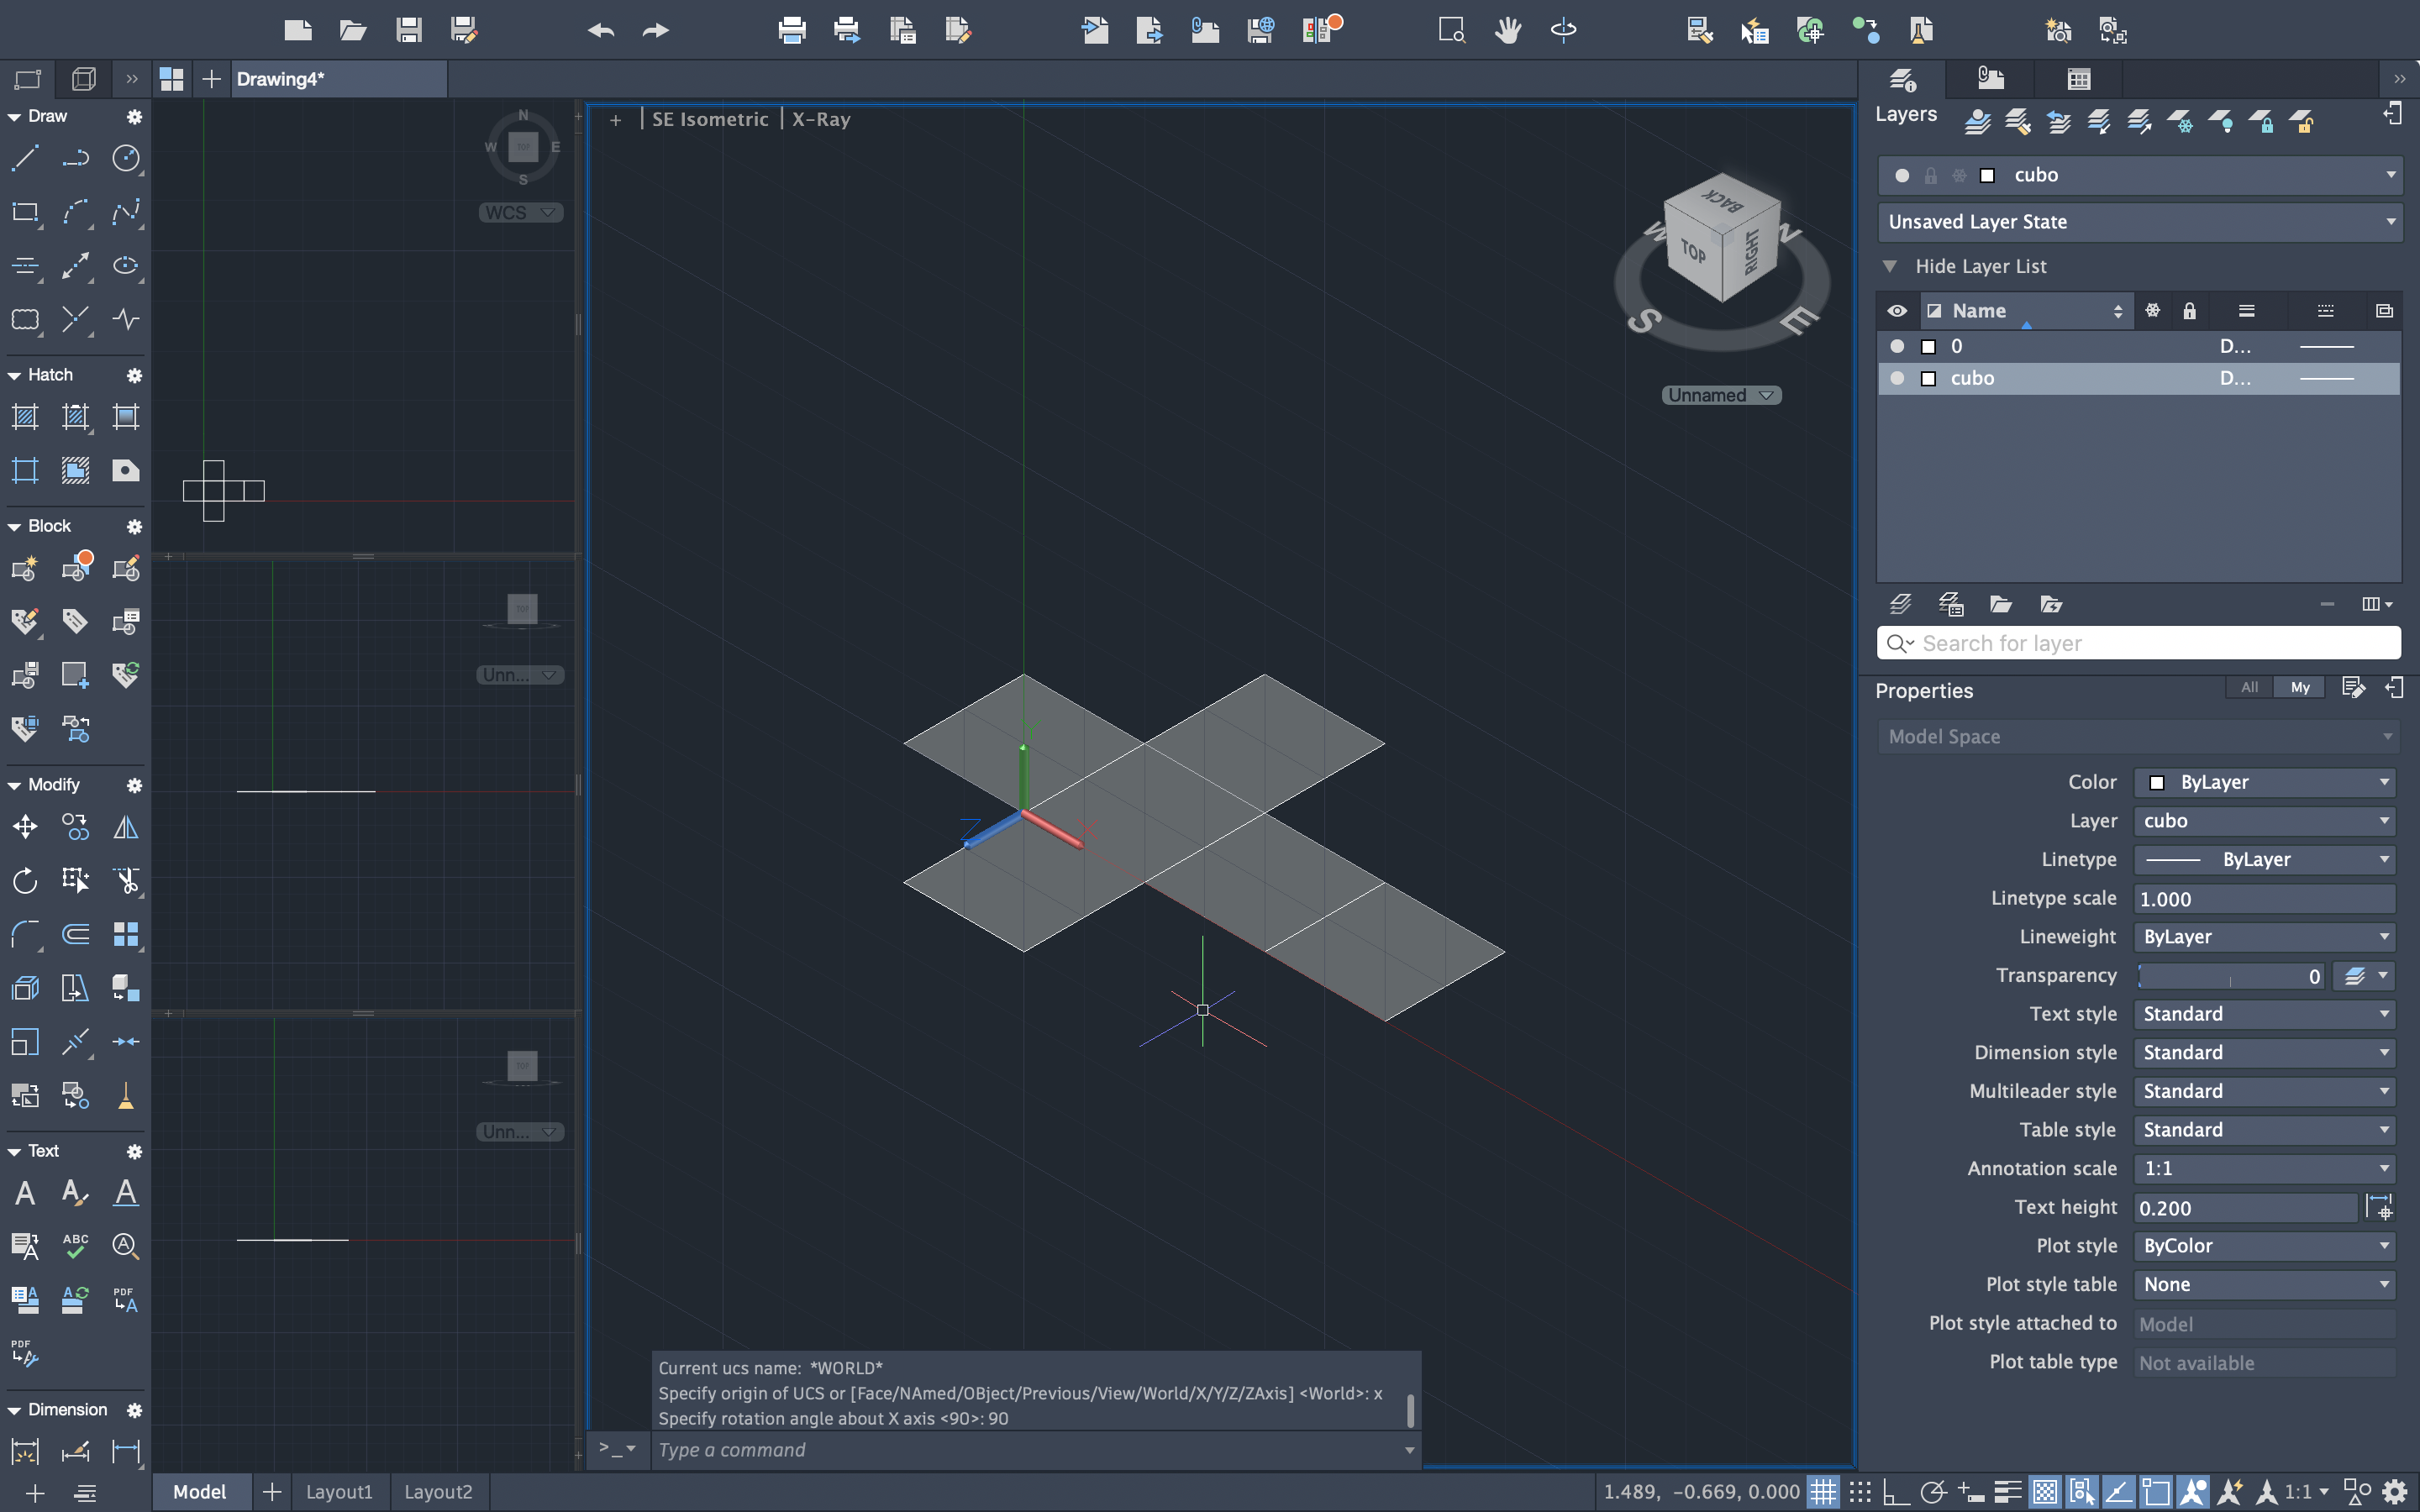Activate the Pan hand tool
Viewport: 2420px width, 1512px height.
click(1508, 30)
